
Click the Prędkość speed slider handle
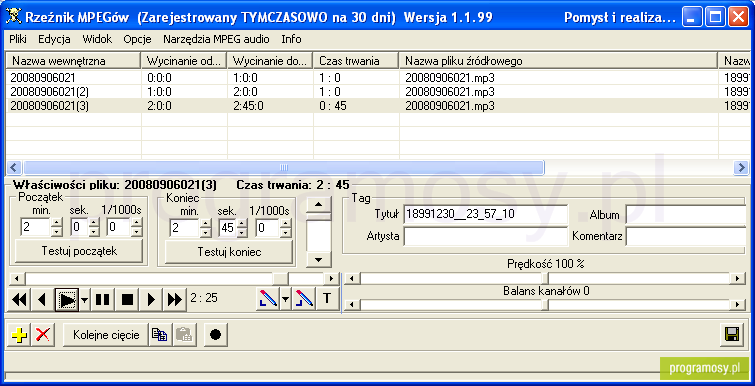click(545, 278)
